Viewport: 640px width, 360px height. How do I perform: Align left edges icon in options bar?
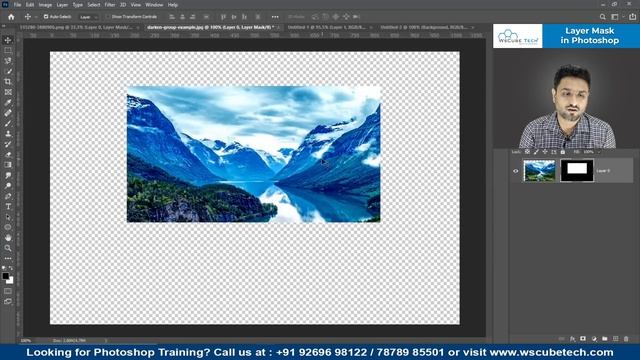click(x=172, y=17)
